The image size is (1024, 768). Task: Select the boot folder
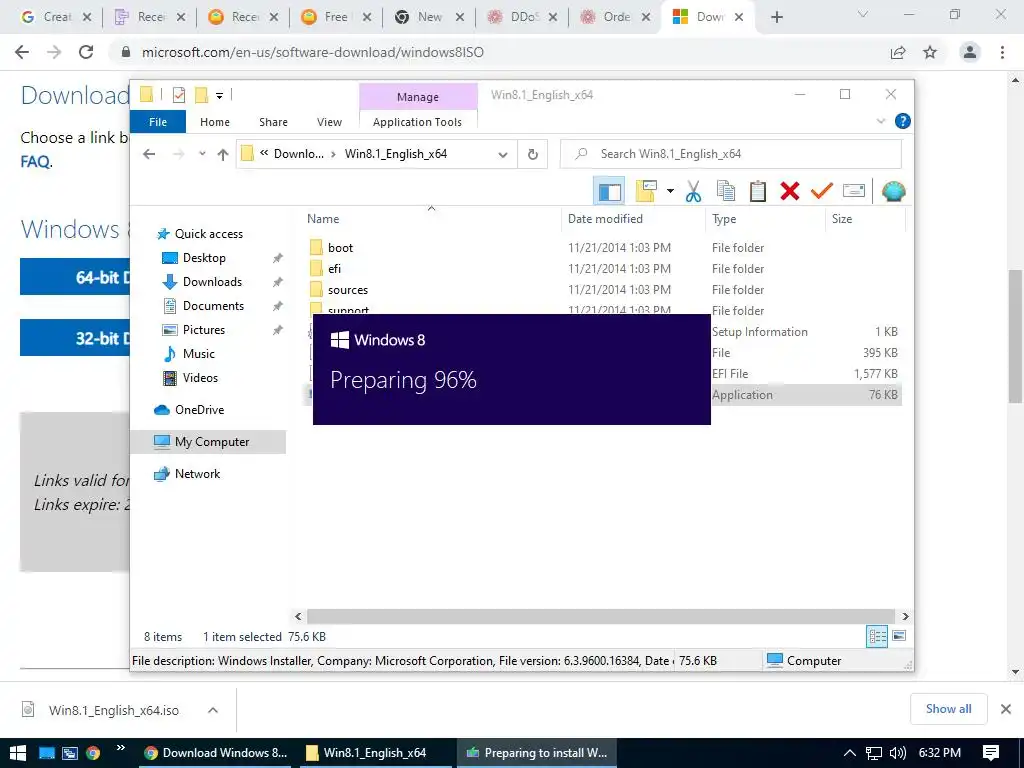point(340,248)
